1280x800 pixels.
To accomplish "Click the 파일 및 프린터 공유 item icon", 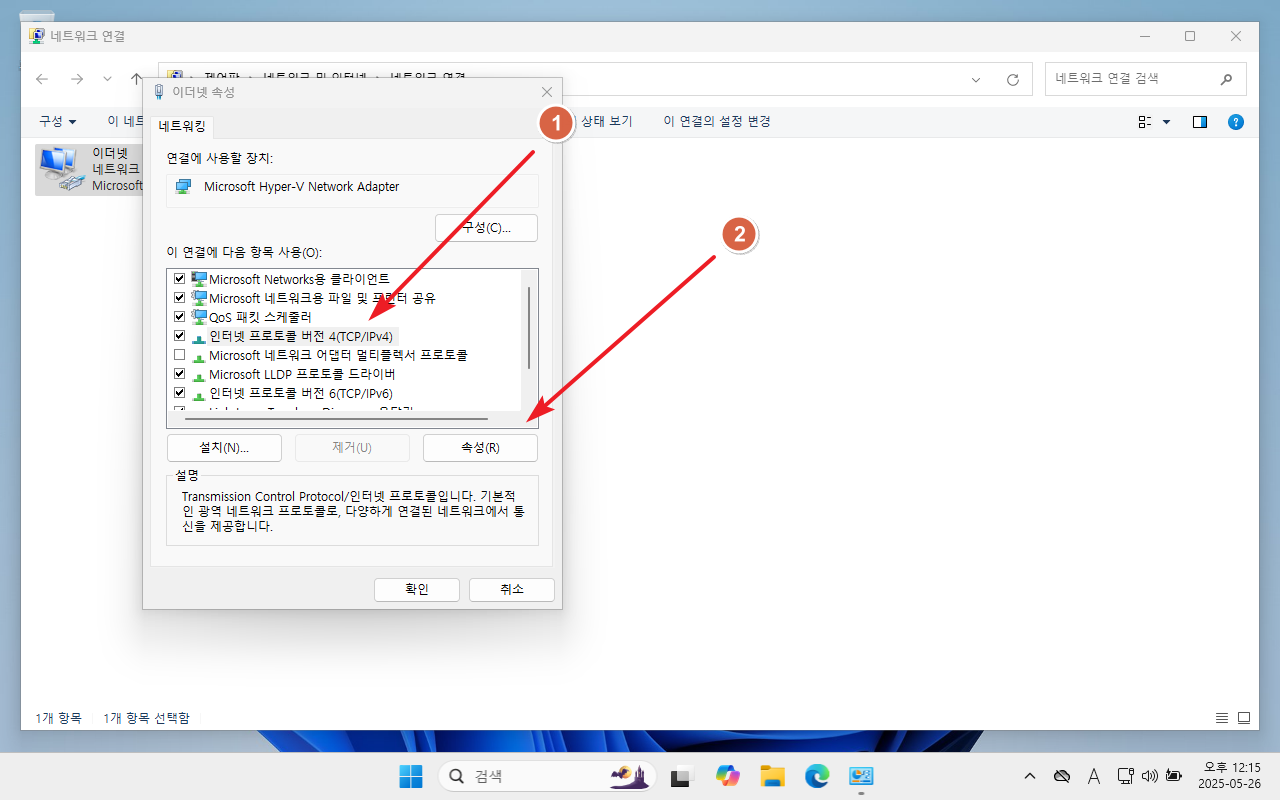I will 199,298.
